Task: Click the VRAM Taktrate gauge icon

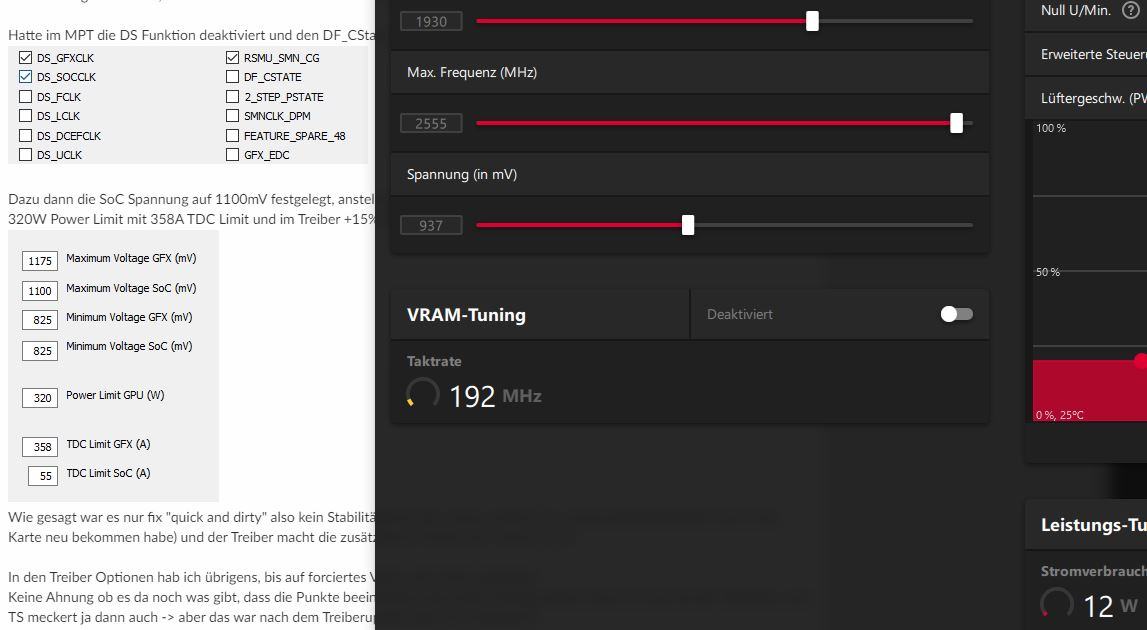Action: coord(423,393)
